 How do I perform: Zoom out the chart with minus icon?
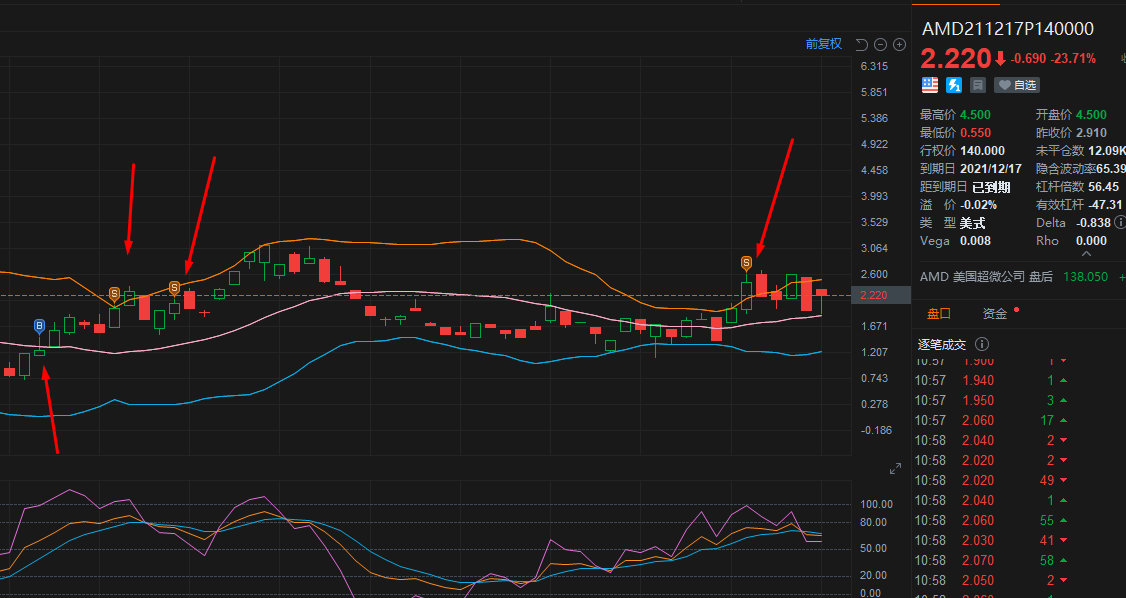pyautogui.click(x=880, y=45)
